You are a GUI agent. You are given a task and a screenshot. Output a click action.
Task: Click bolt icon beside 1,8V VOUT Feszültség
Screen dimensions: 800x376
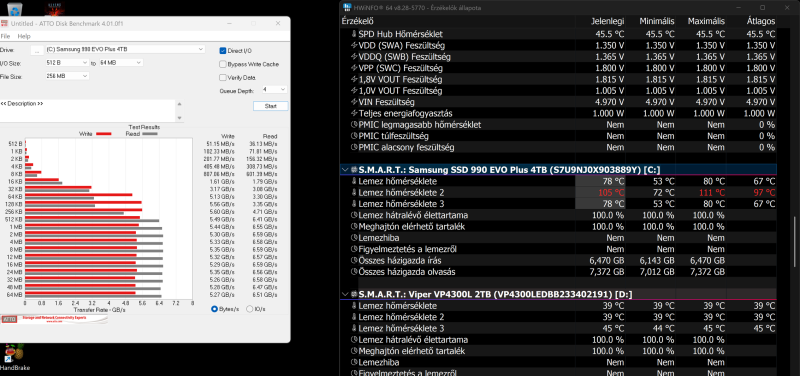pyautogui.click(x=355, y=80)
